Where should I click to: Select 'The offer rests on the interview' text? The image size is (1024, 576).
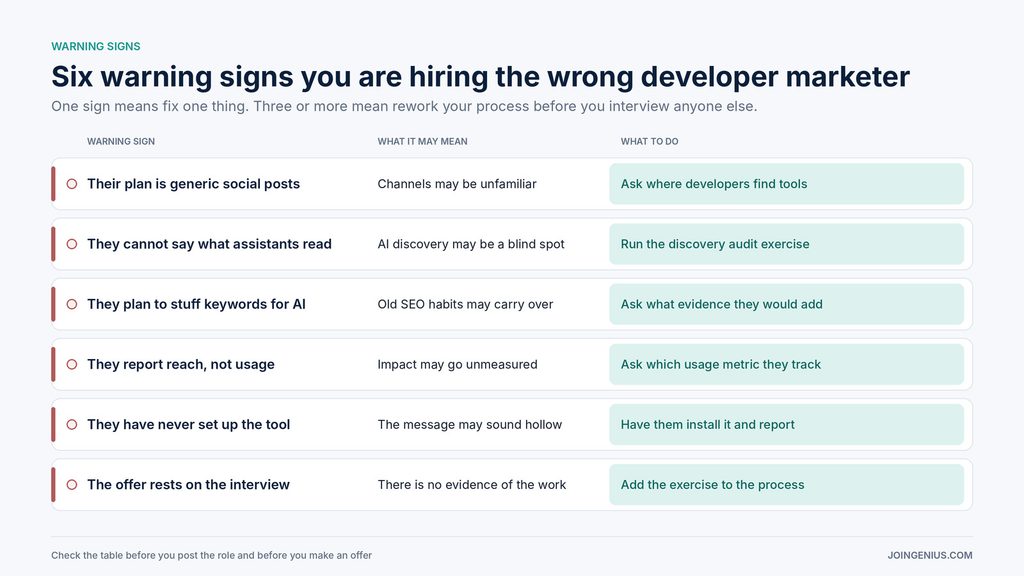pyautogui.click(x=188, y=485)
